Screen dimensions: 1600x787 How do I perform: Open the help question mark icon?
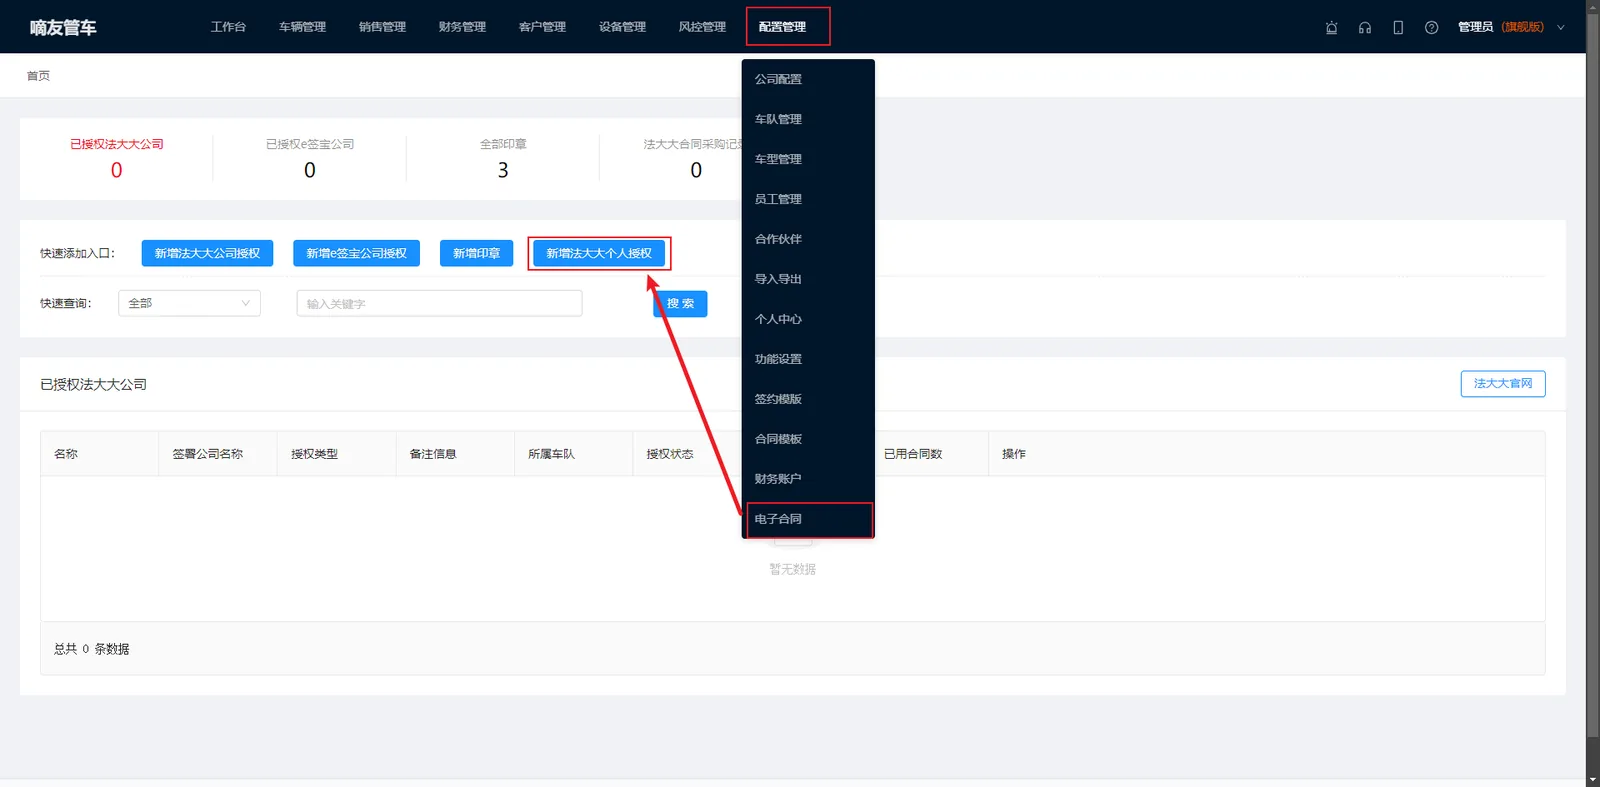pos(1431,28)
